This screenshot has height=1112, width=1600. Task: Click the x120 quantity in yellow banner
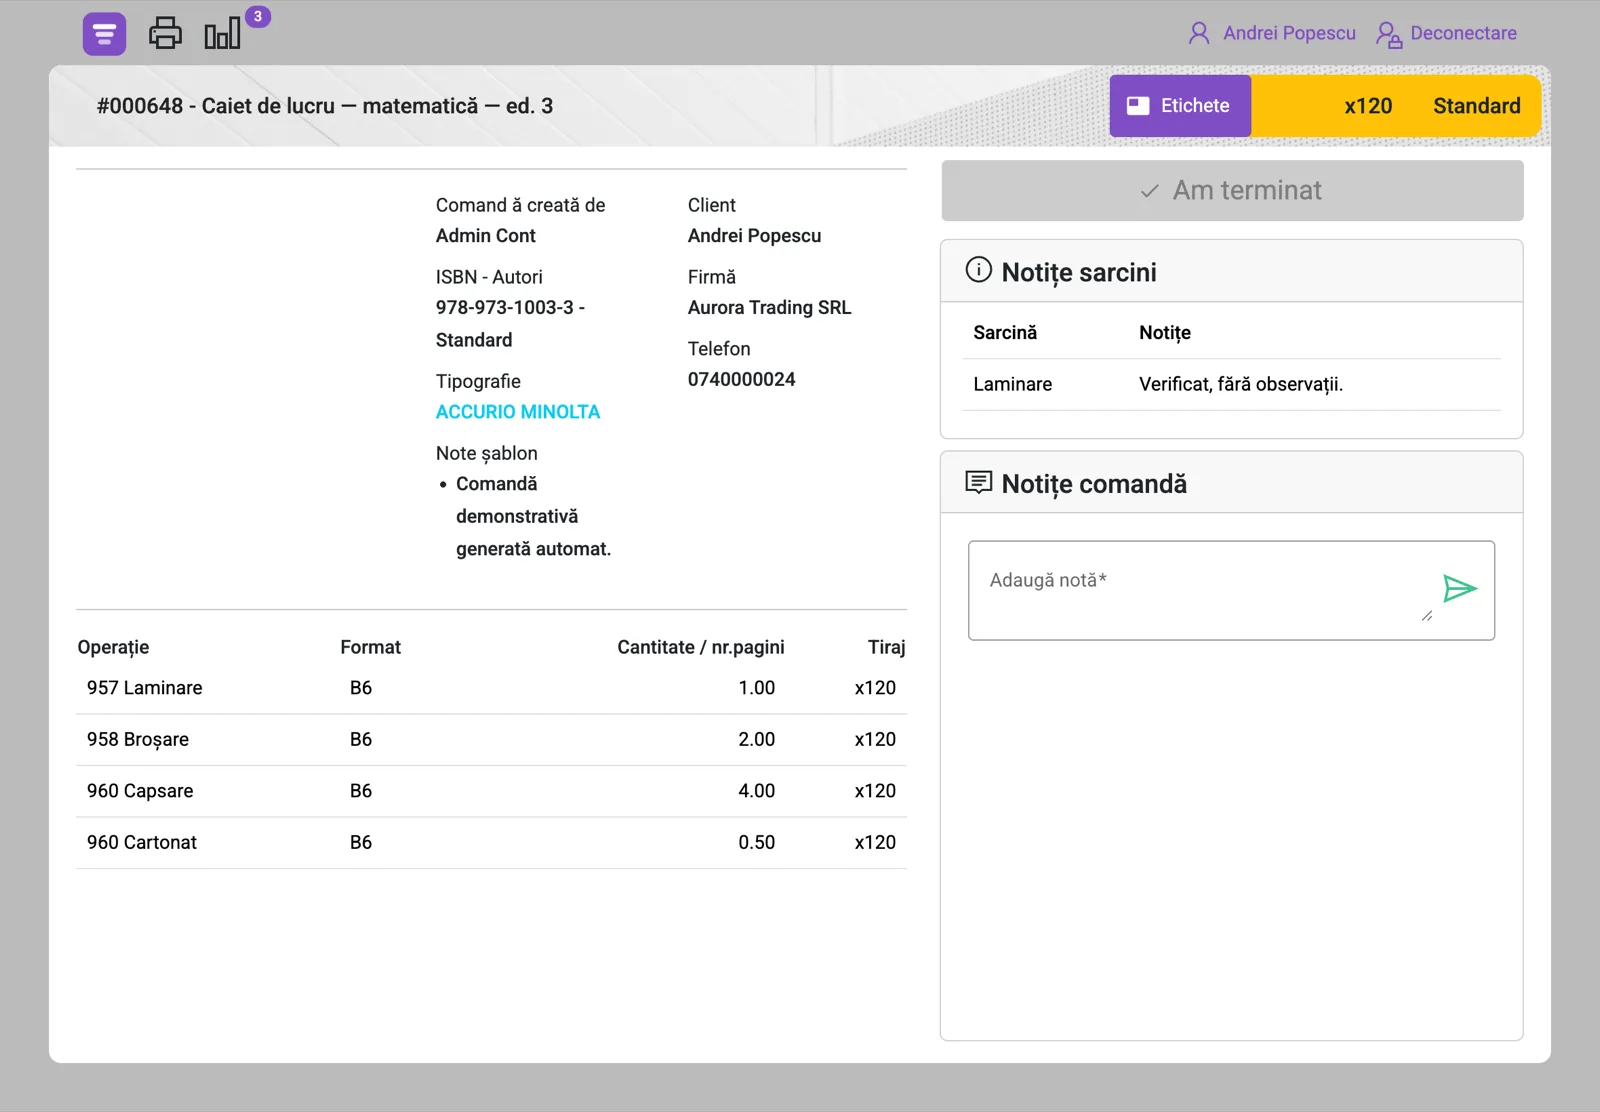1367,106
